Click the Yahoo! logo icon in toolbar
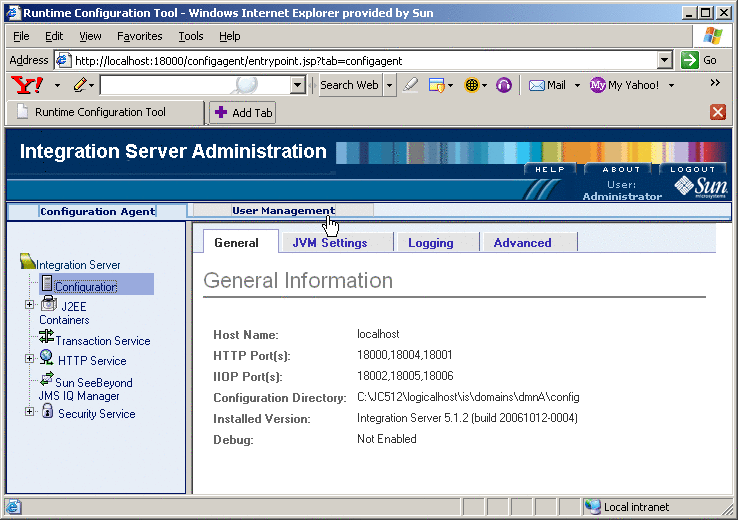This screenshot has width=738, height=520. pos(27,85)
